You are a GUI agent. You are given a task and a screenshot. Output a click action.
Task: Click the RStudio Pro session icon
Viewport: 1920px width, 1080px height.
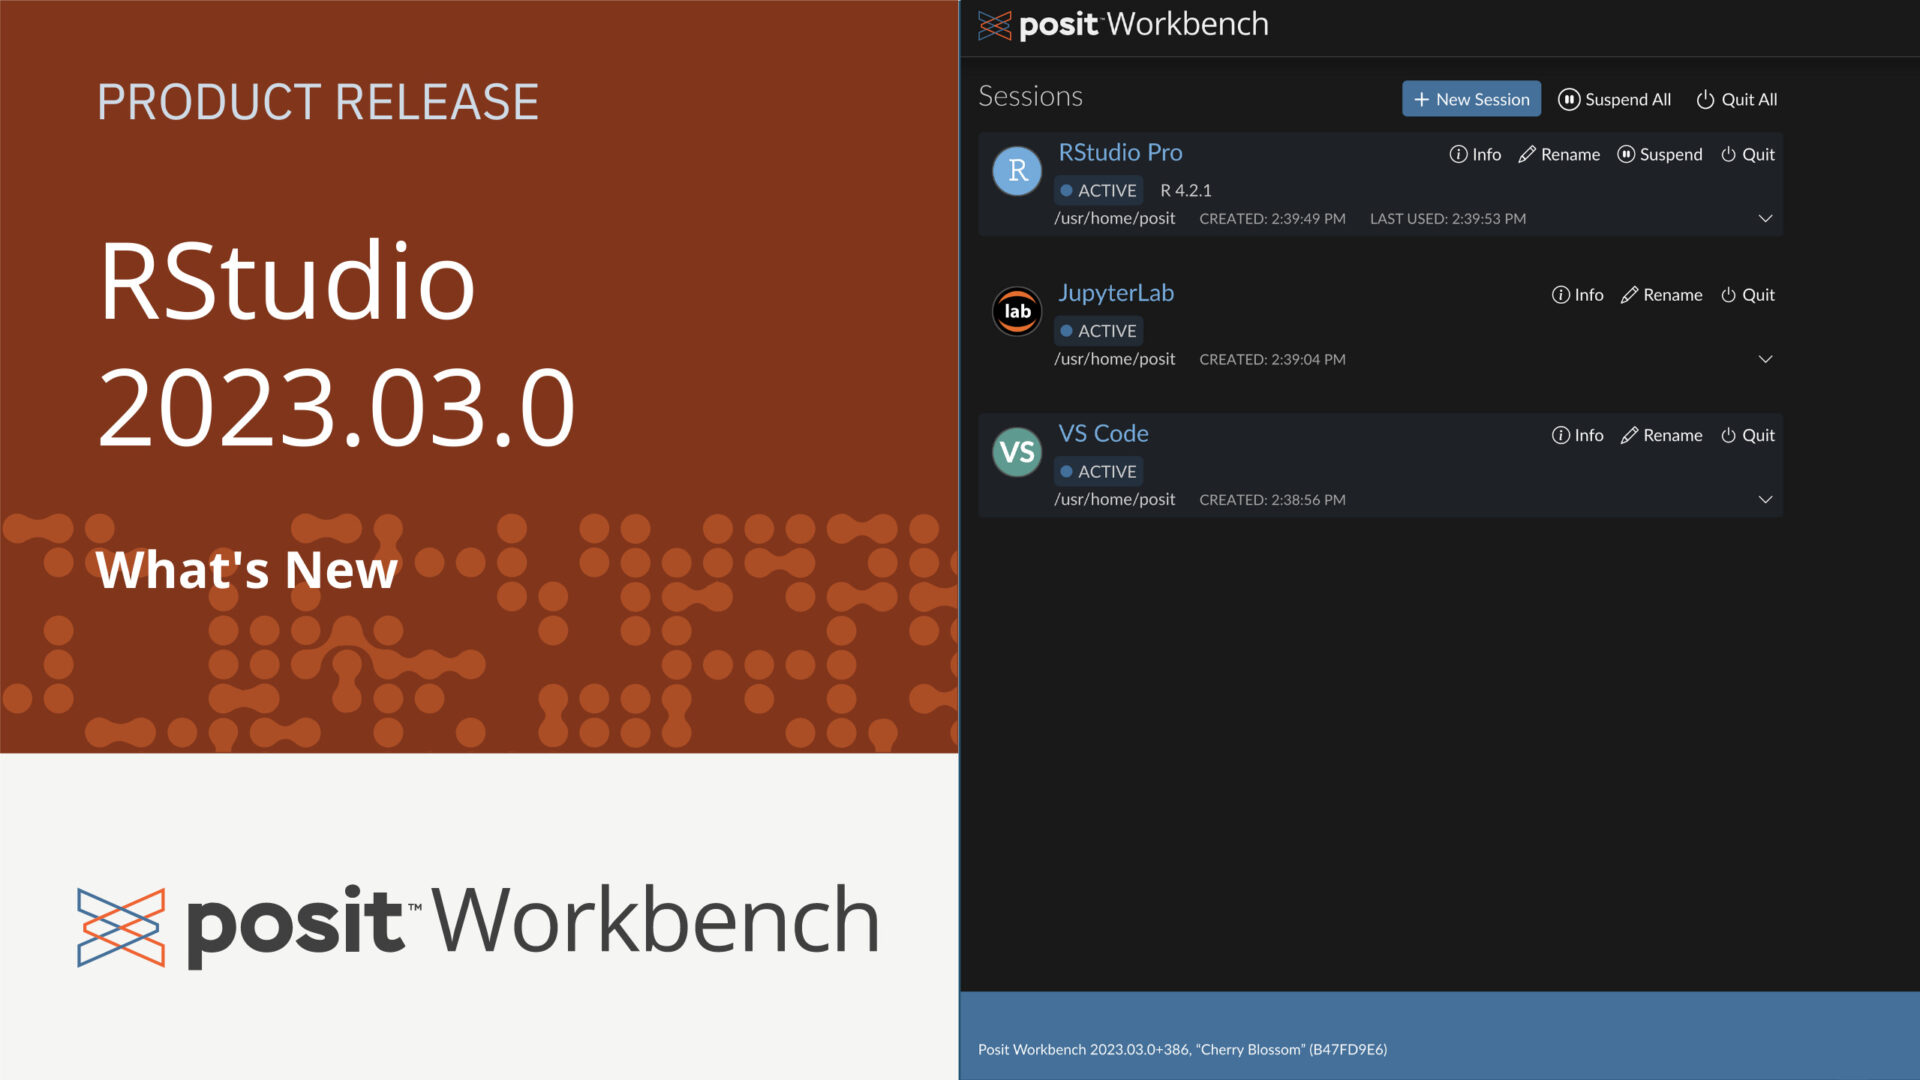coord(1015,169)
